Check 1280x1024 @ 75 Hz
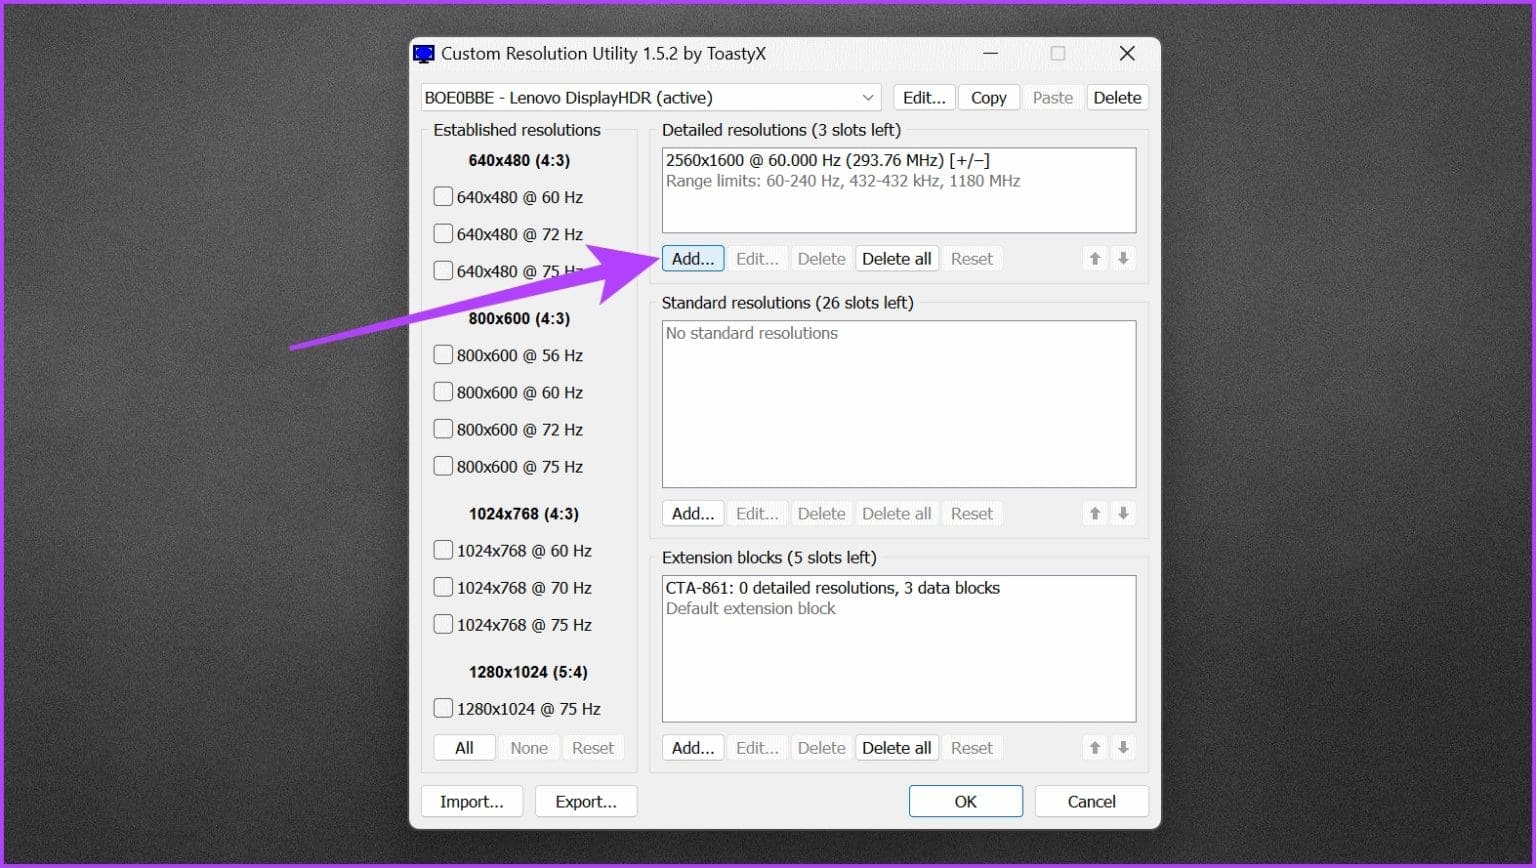The height and width of the screenshot is (868, 1536). click(x=443, y=709)
